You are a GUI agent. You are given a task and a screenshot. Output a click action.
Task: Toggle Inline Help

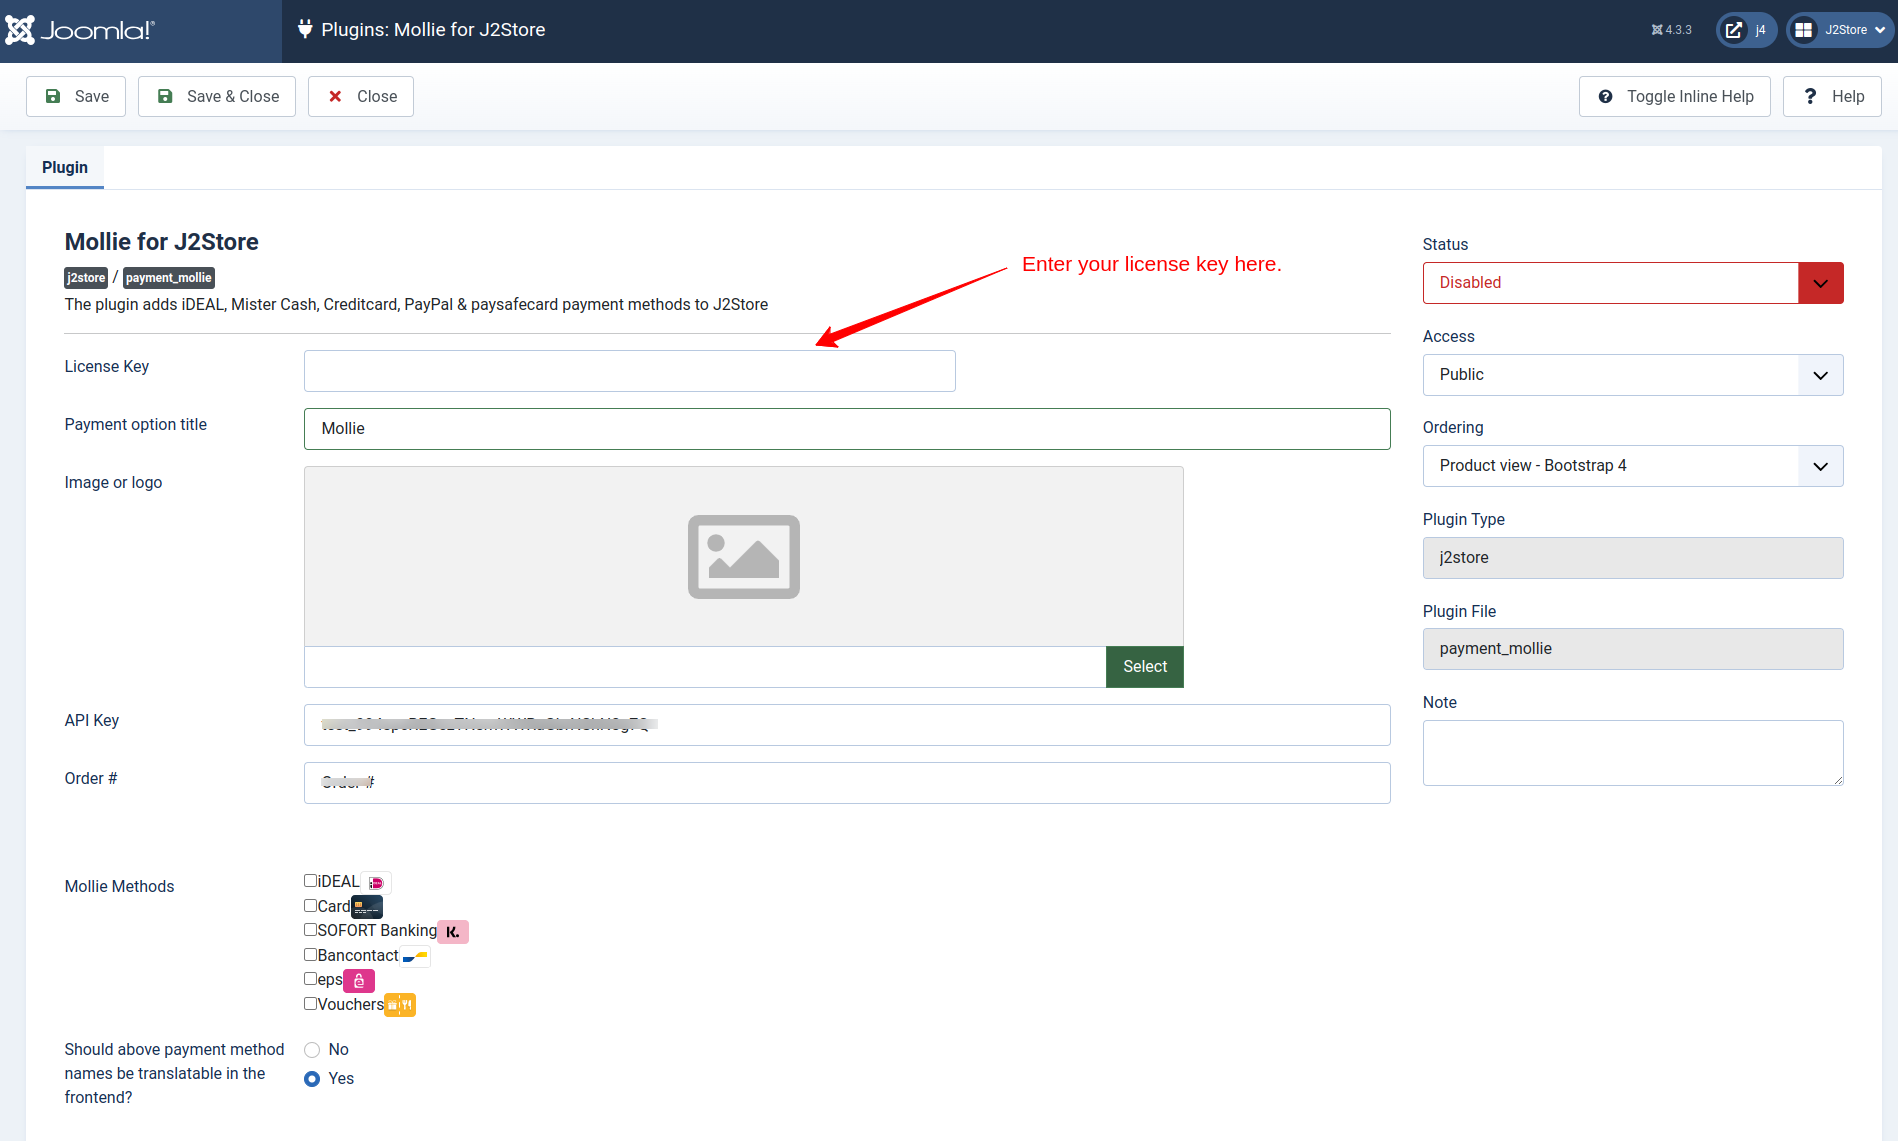click(1675, 96)
